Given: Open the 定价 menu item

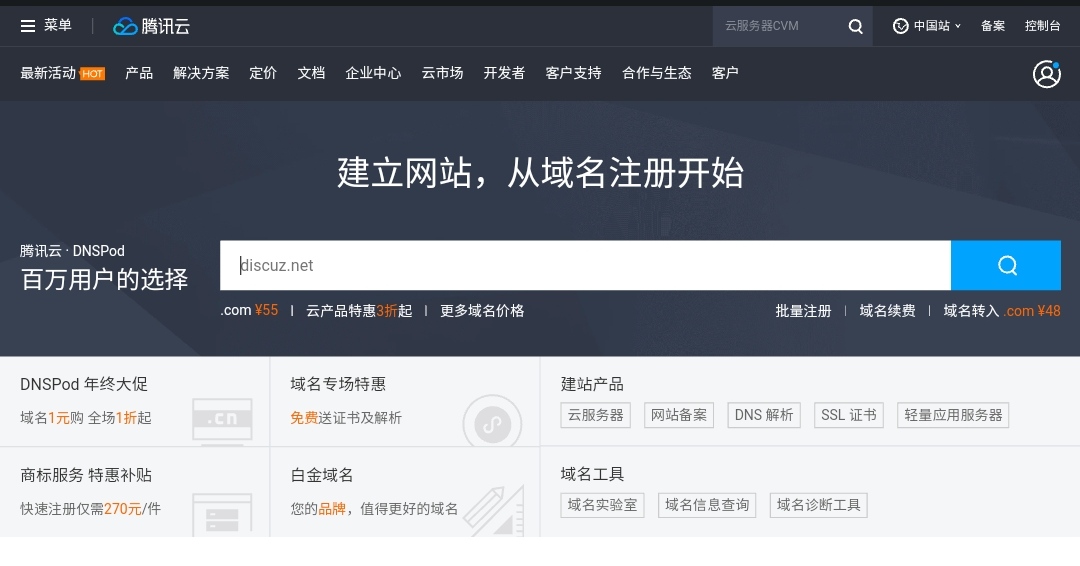Looking at the screenshot, I should (263, 73).
